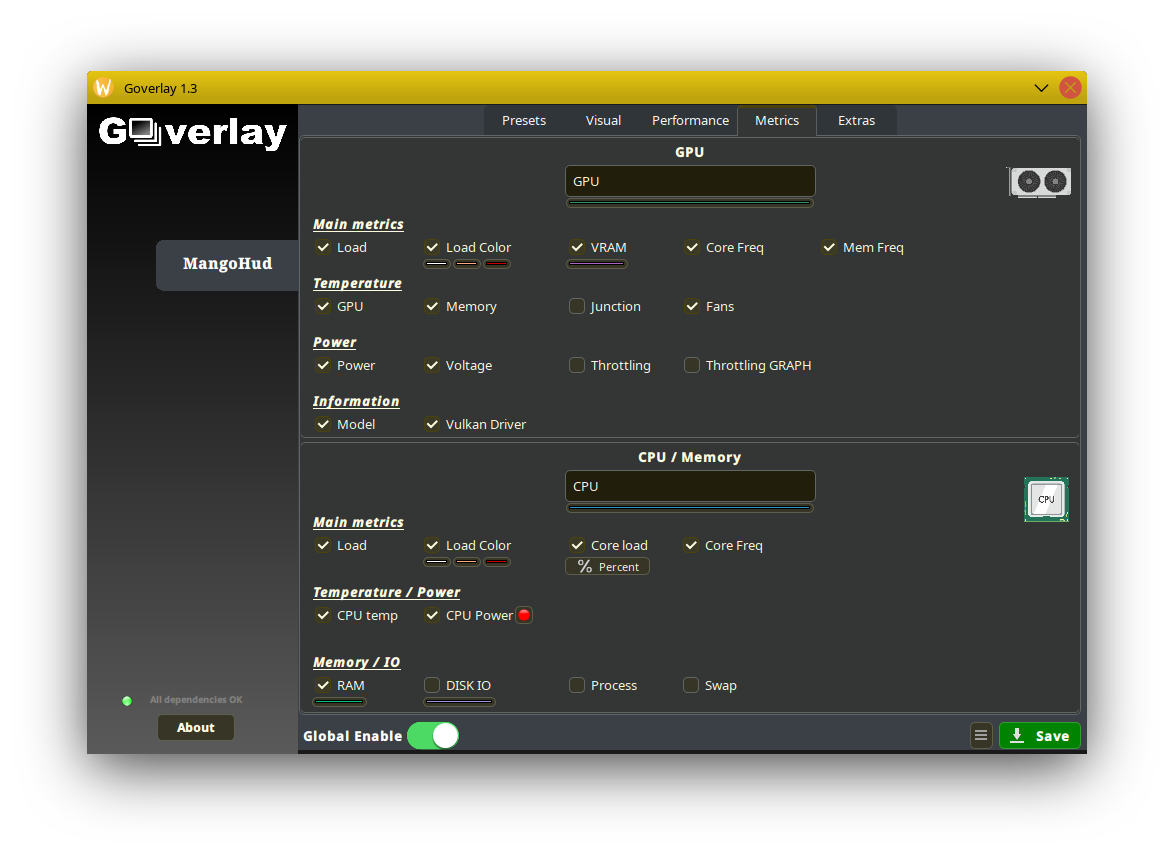Pick GPU Load Color white swatch

(x=437, y=264)
